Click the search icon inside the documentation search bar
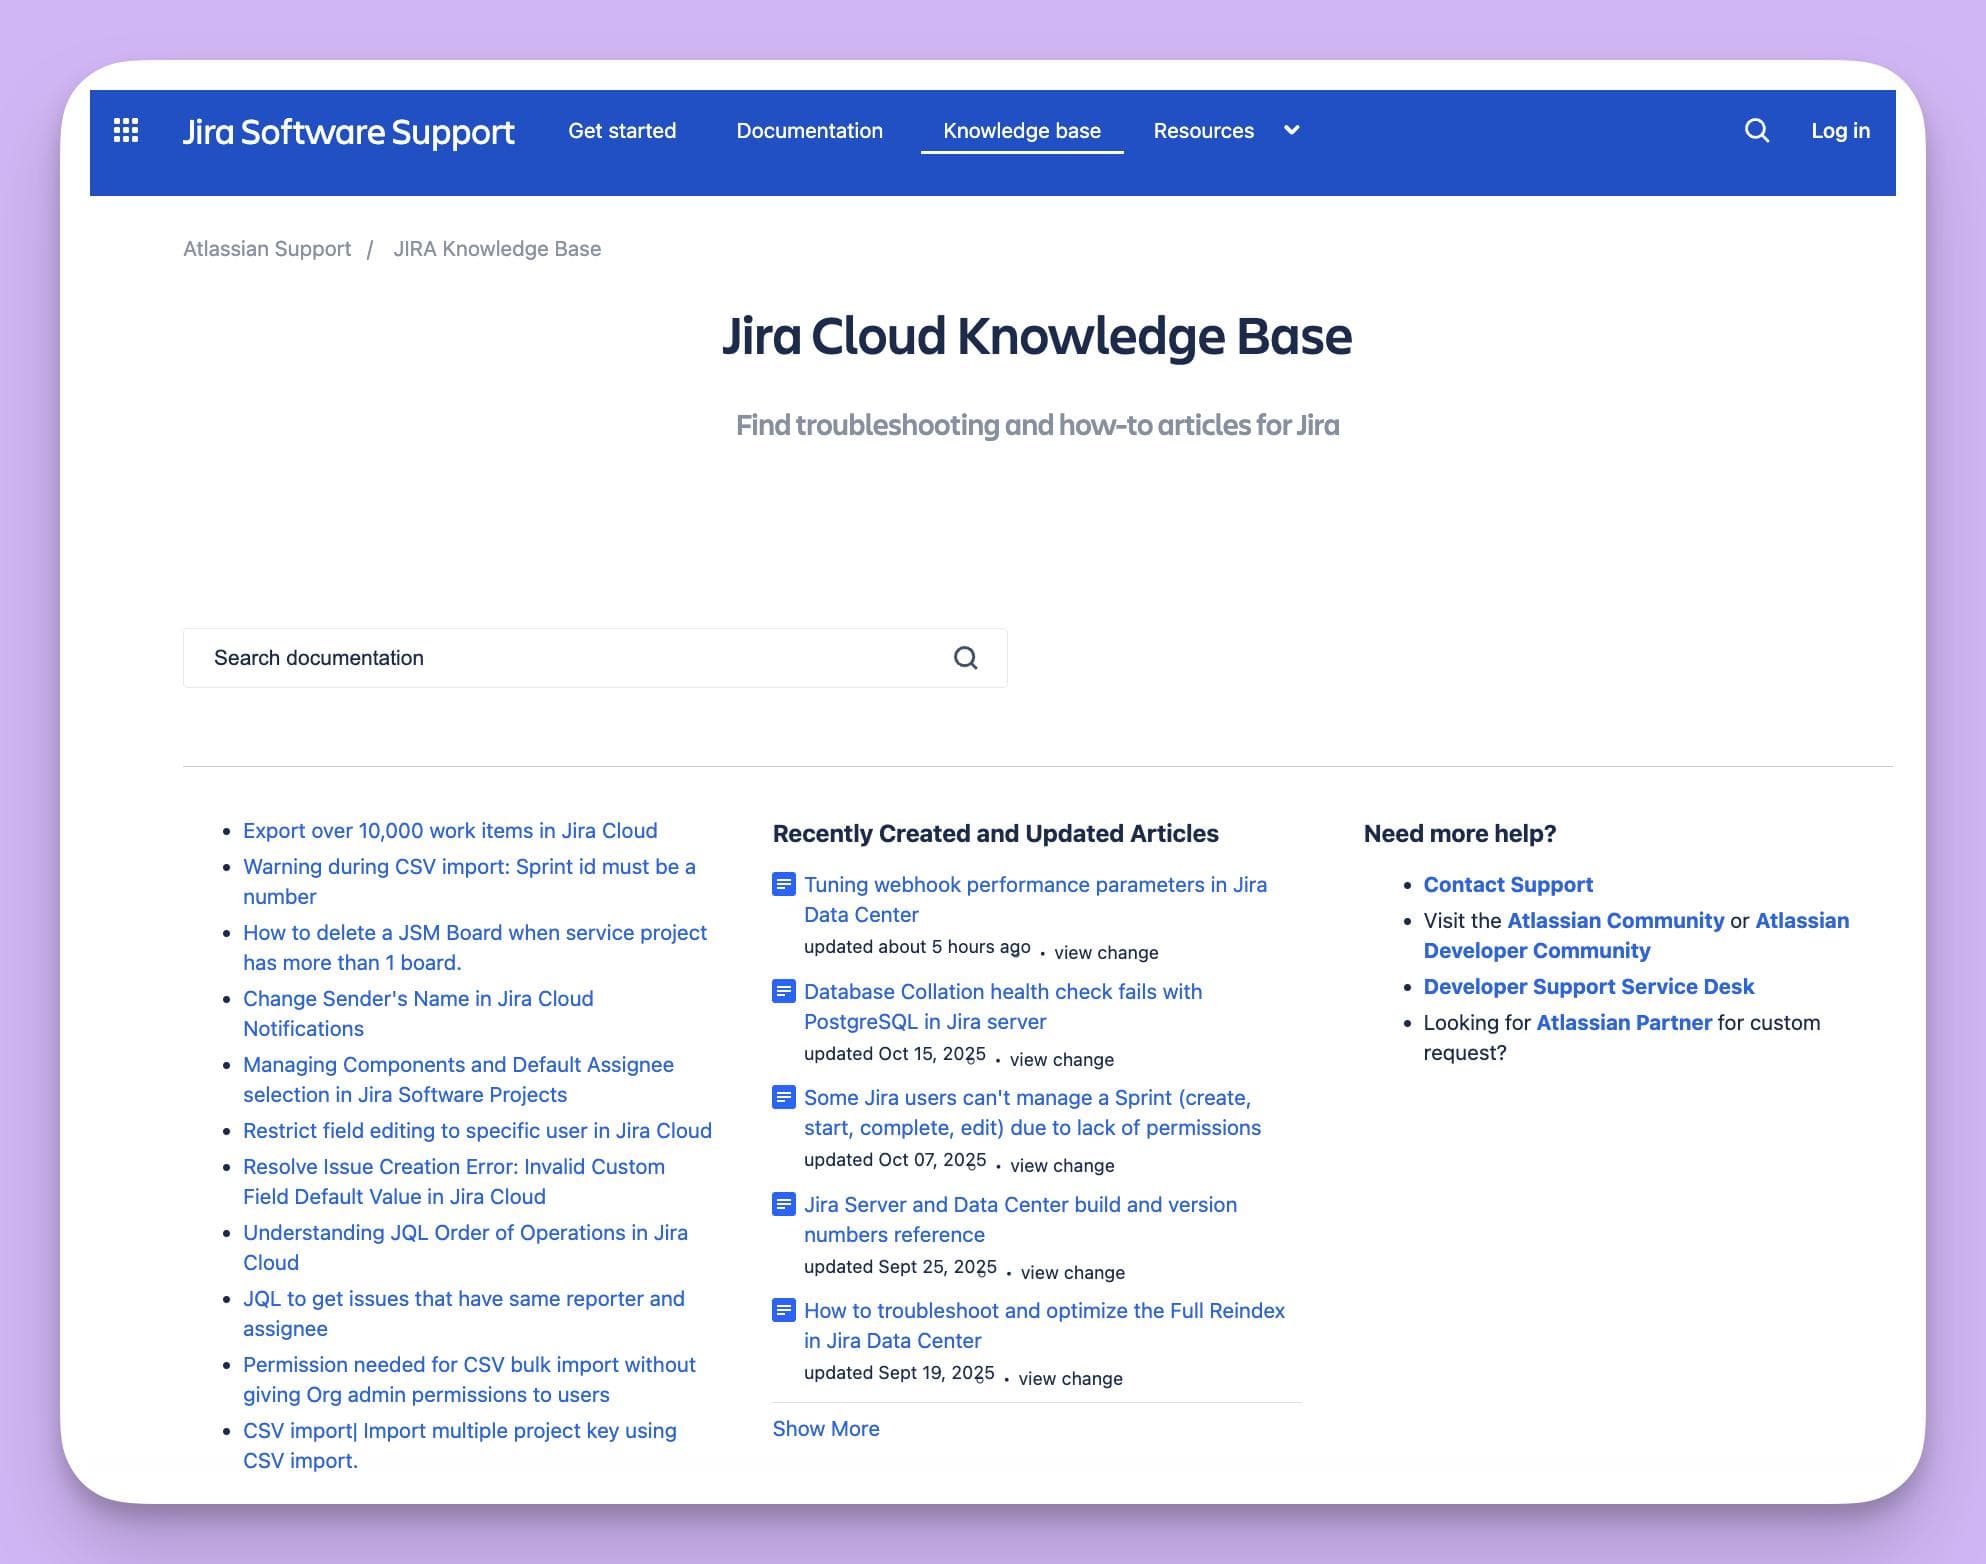The height and width of the screenshot is (1564, 1986). tap(964, 657)
